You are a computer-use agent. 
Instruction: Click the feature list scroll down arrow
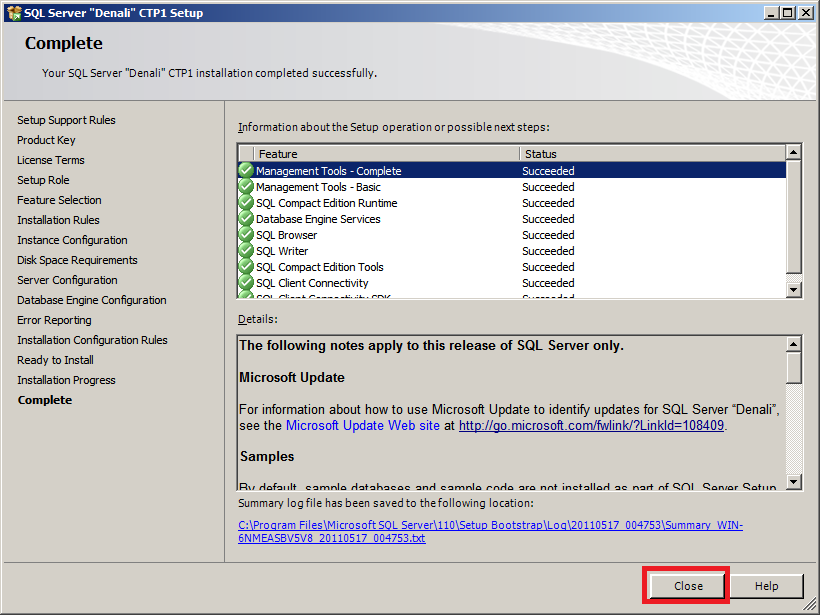(x=793, y=289)
